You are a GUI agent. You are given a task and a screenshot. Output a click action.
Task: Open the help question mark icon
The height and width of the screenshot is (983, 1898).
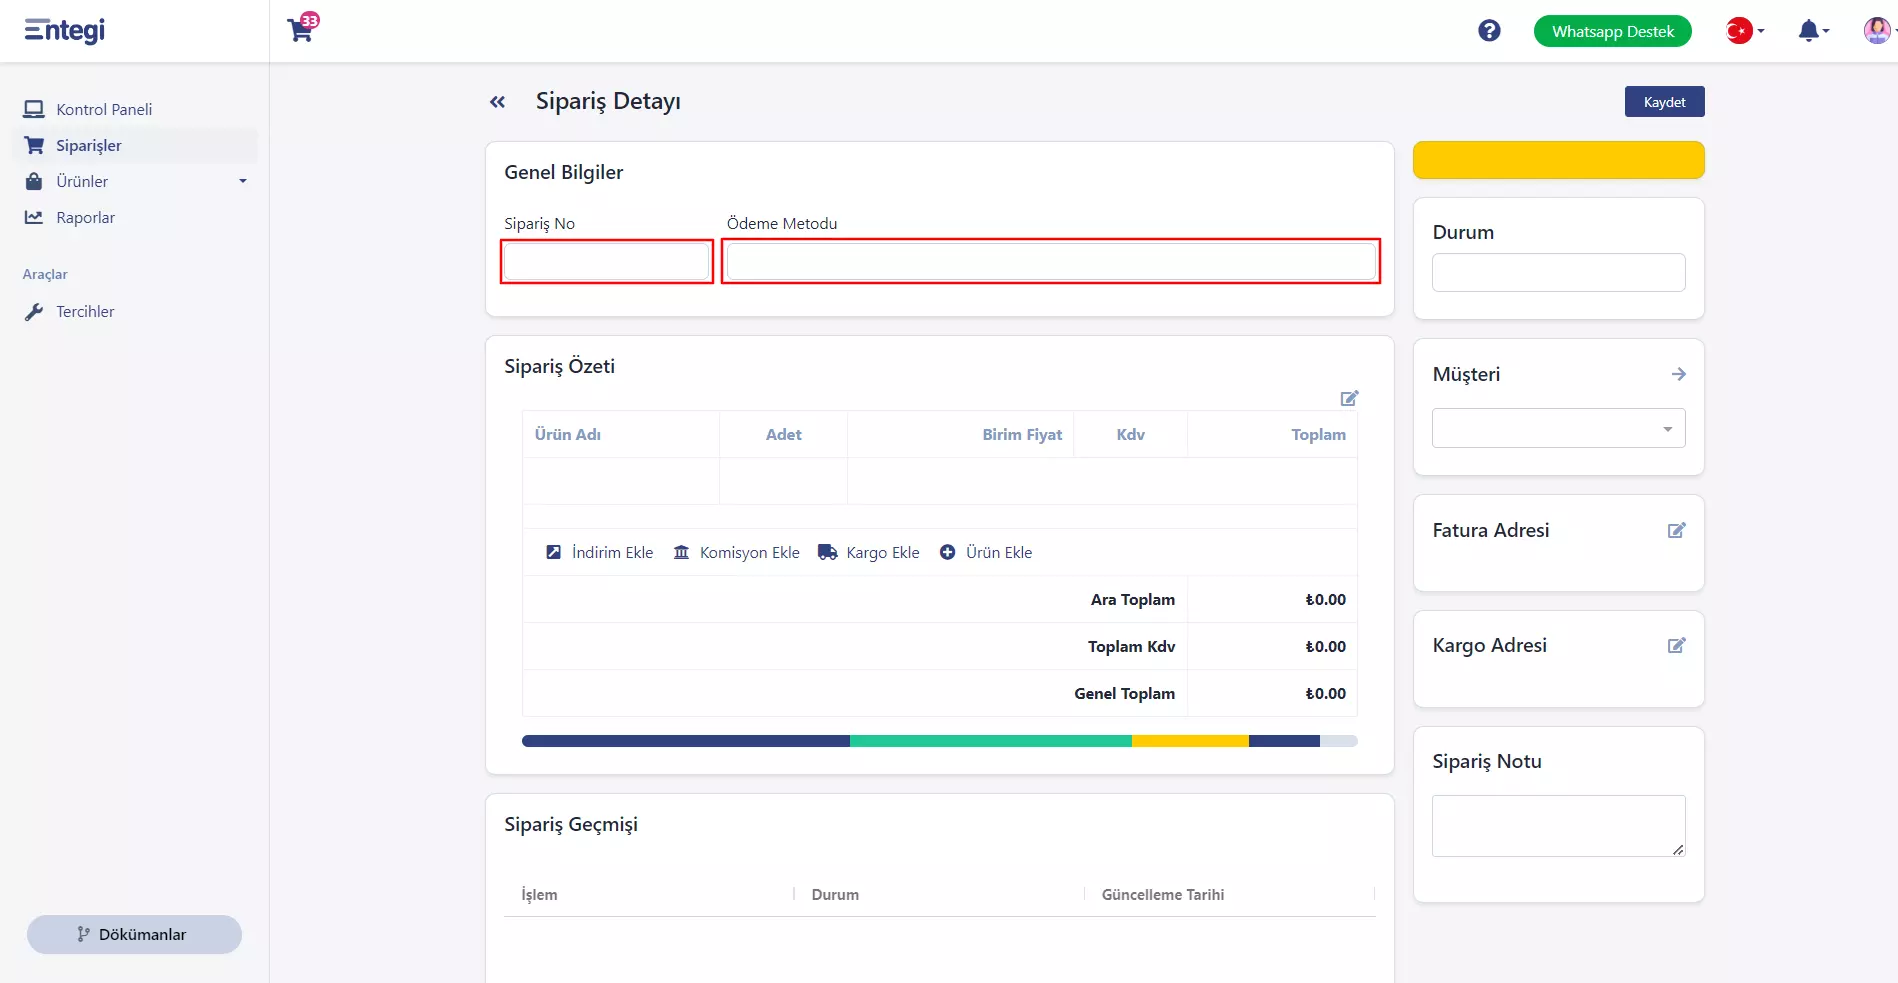click(x=1489, y=31)
